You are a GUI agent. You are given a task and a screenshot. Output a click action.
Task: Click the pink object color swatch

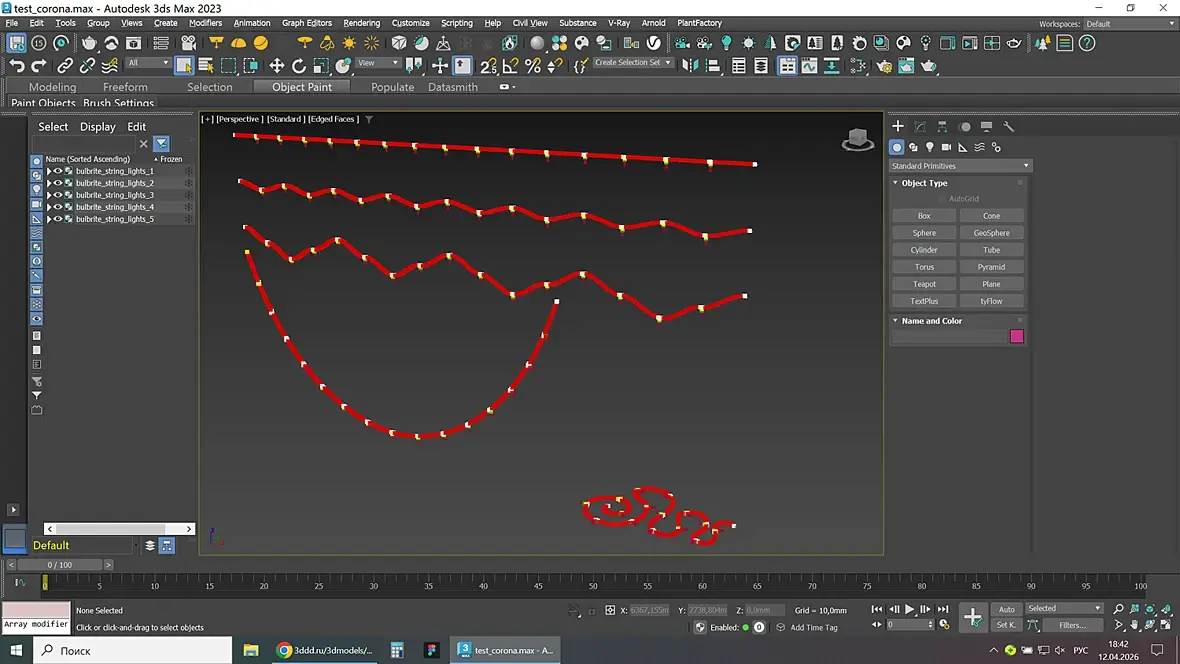(x=1017, y=337)
